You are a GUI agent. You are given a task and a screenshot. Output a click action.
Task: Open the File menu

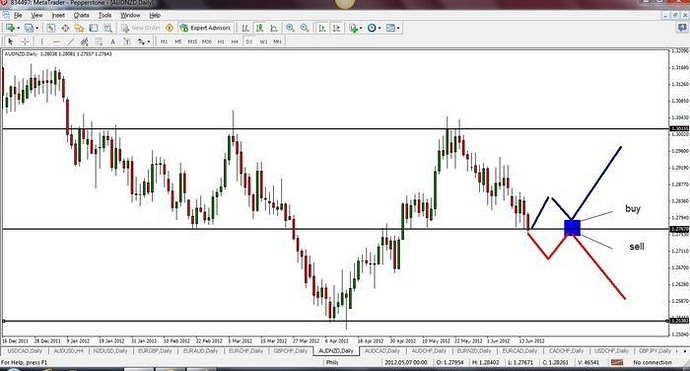(x=18, y=15)
